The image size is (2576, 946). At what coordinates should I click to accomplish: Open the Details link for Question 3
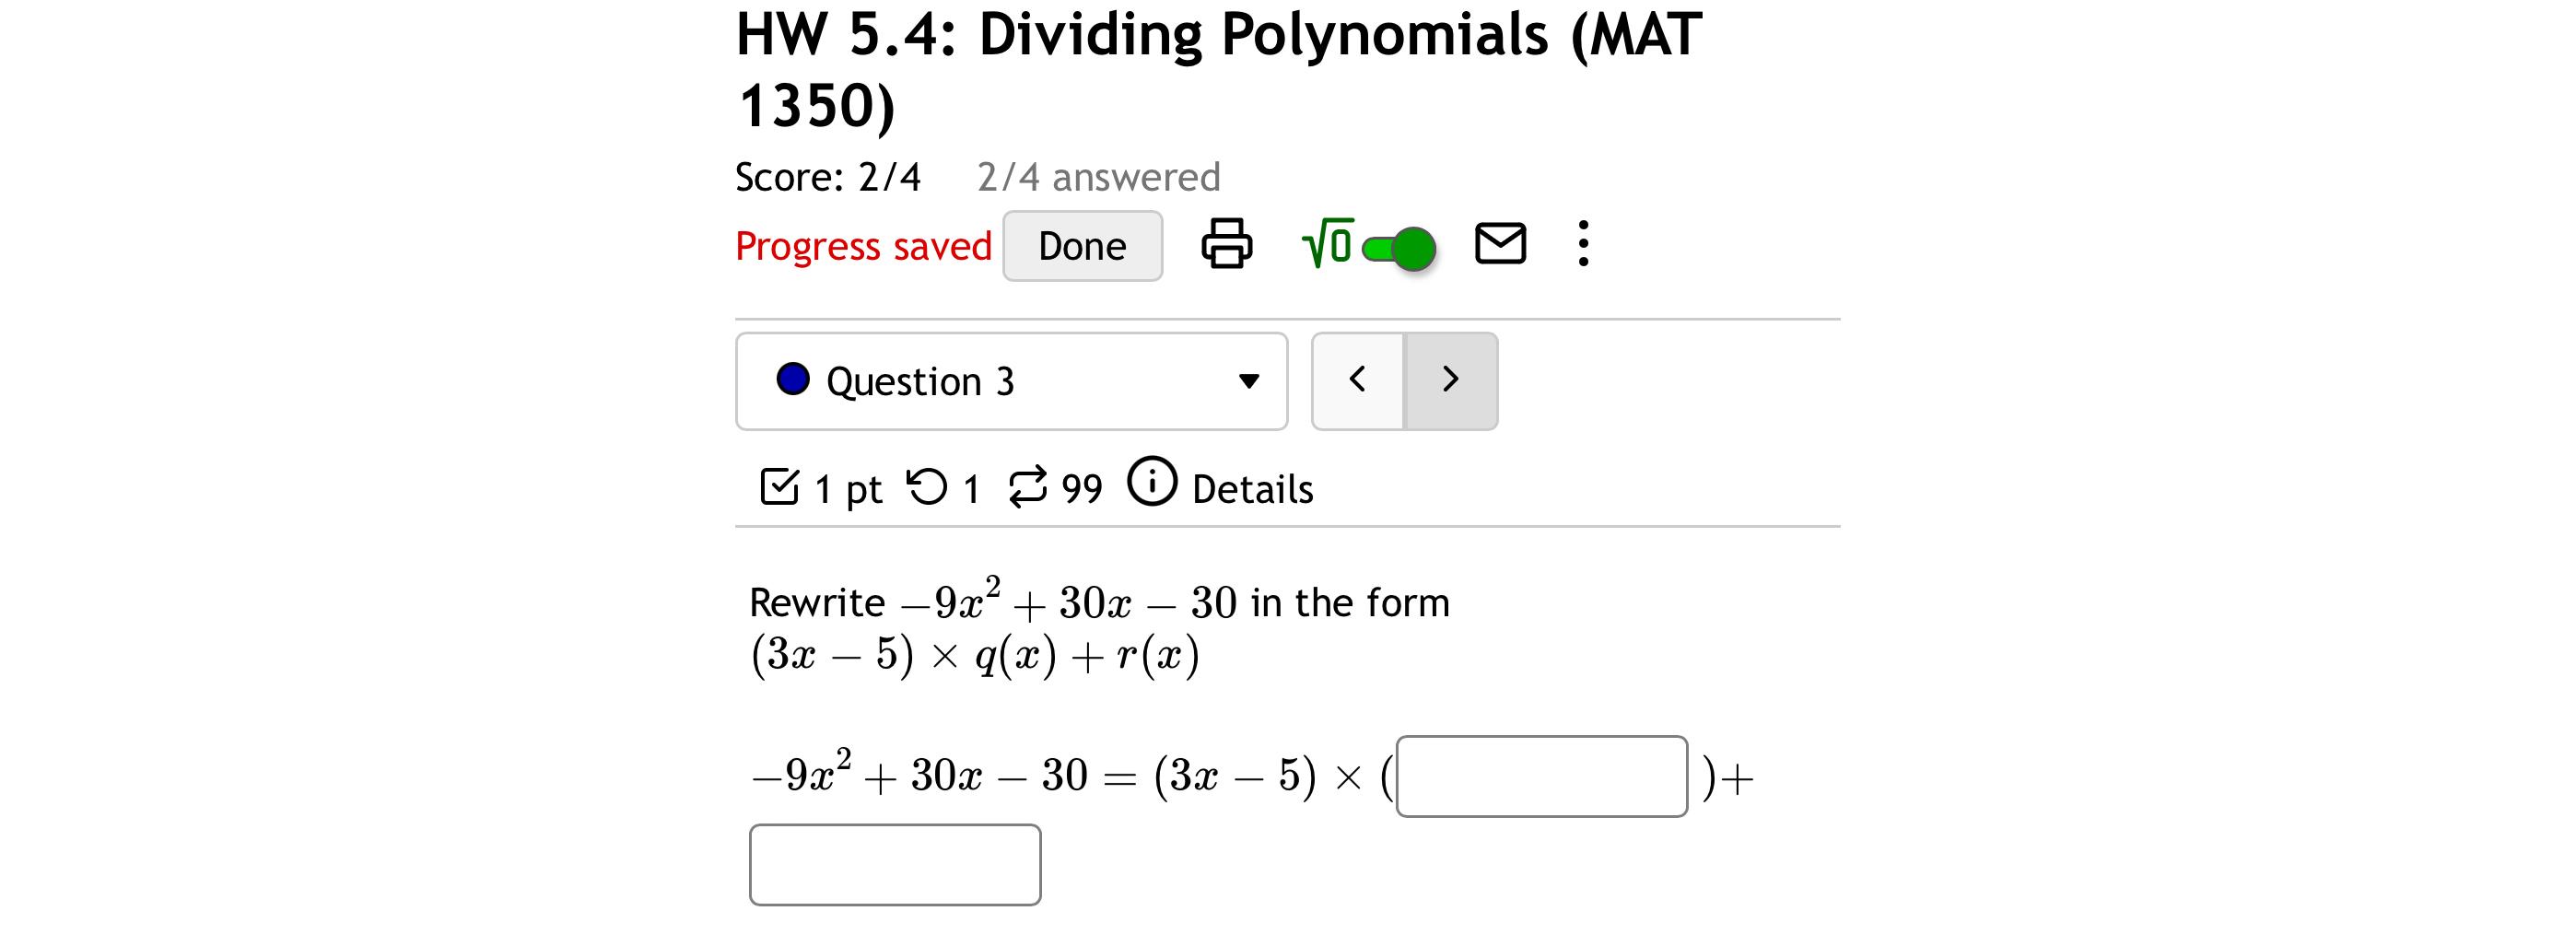coord(1251,489)
